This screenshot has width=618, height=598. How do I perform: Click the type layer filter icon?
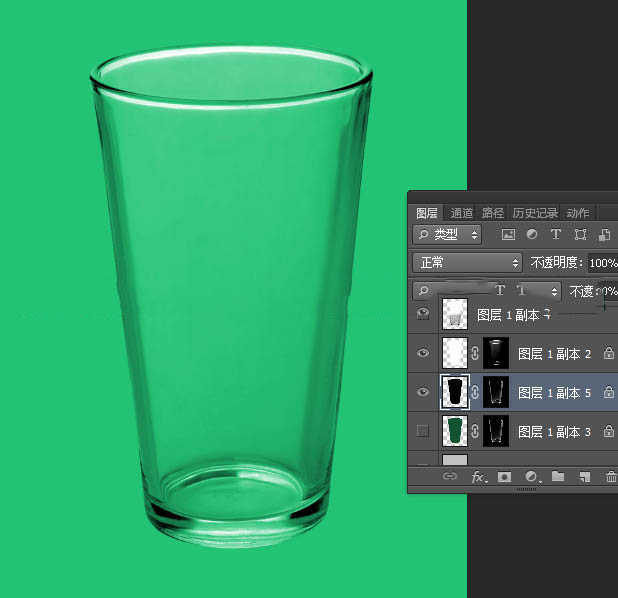pyautogui.click(x=555, y=235)
